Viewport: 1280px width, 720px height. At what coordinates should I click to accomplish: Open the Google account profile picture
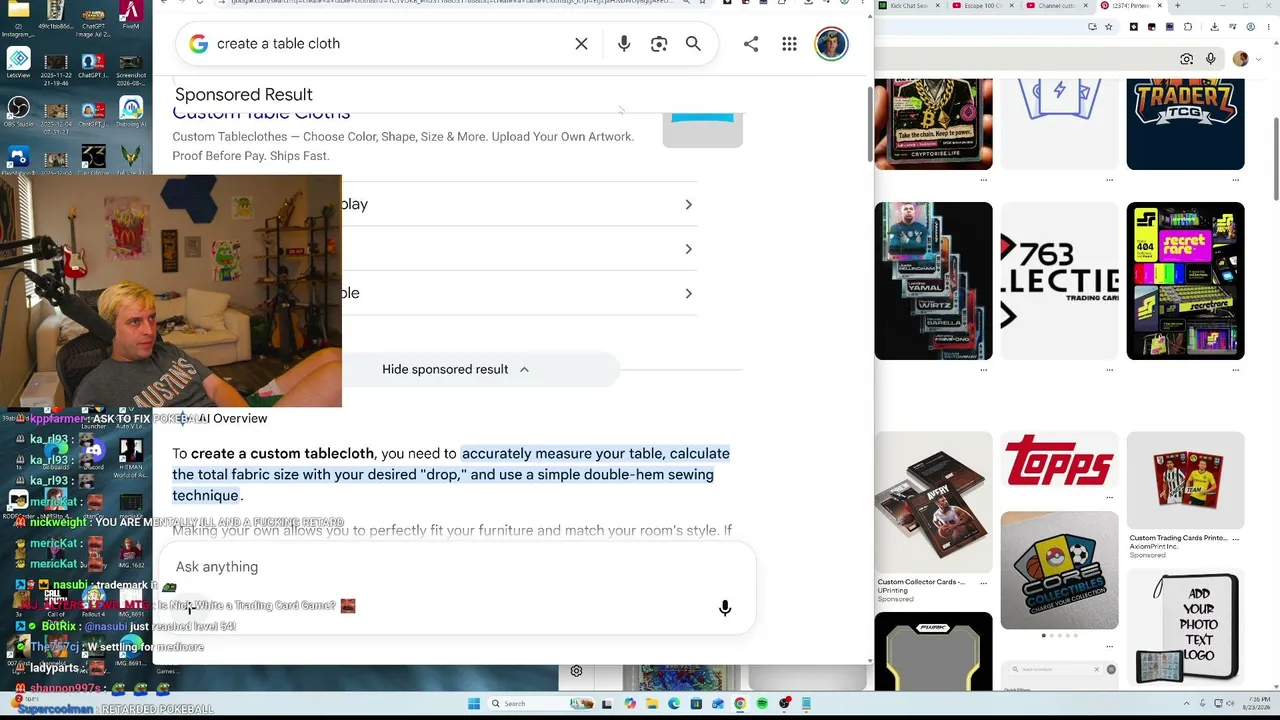831,44
